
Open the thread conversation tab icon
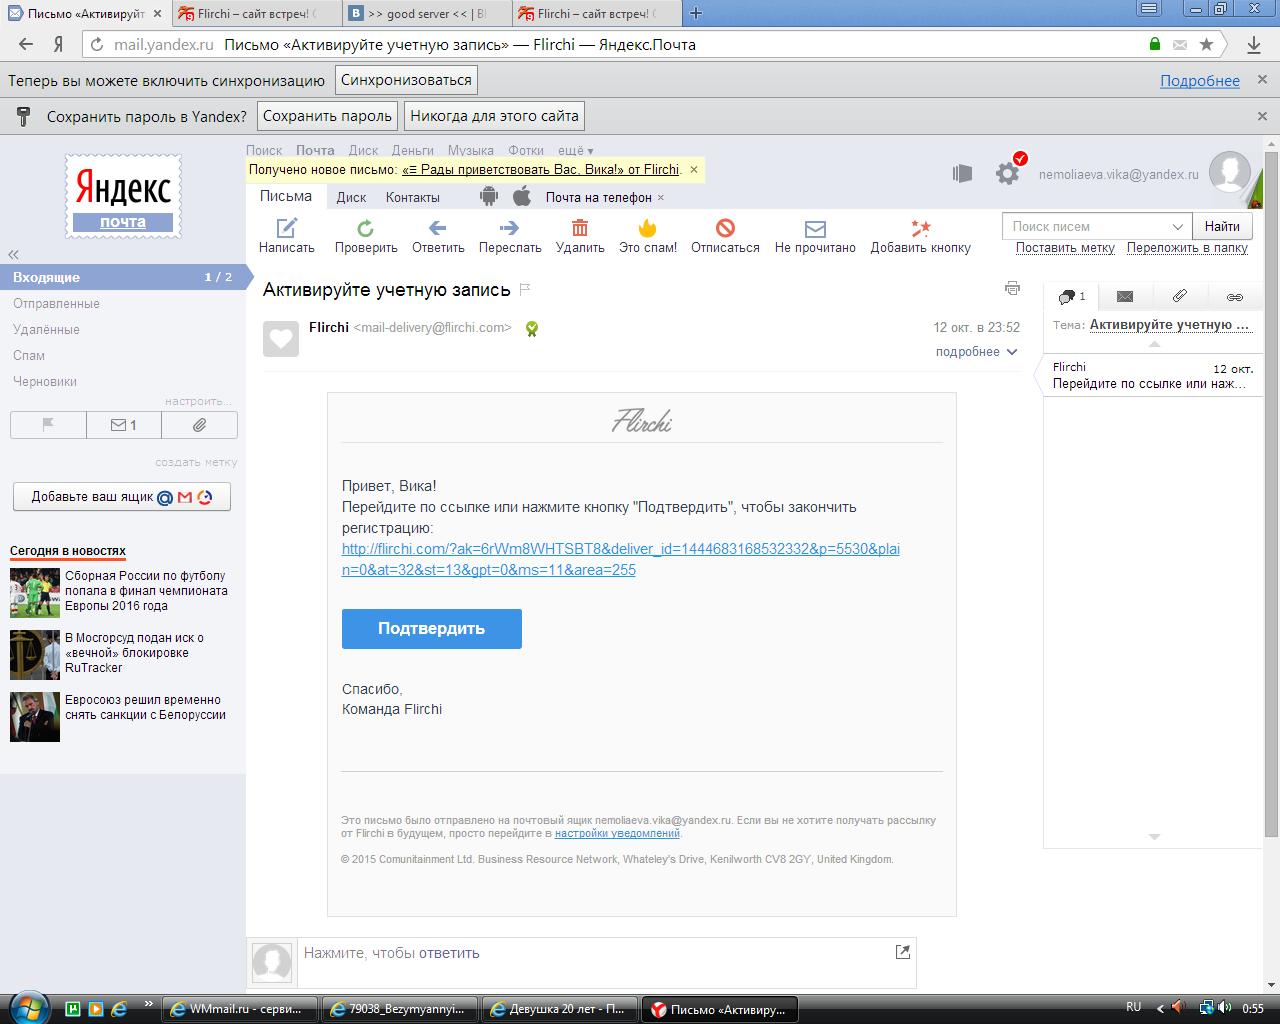coord(1071,296)
